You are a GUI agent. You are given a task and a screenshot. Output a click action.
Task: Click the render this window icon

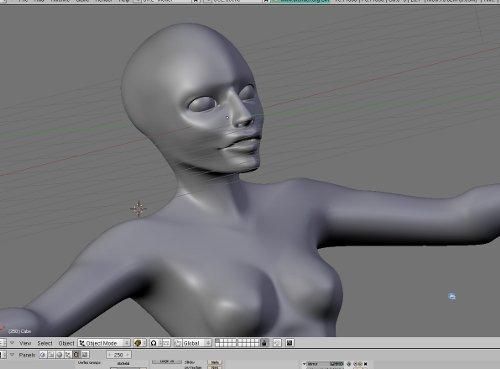(289, 343)
